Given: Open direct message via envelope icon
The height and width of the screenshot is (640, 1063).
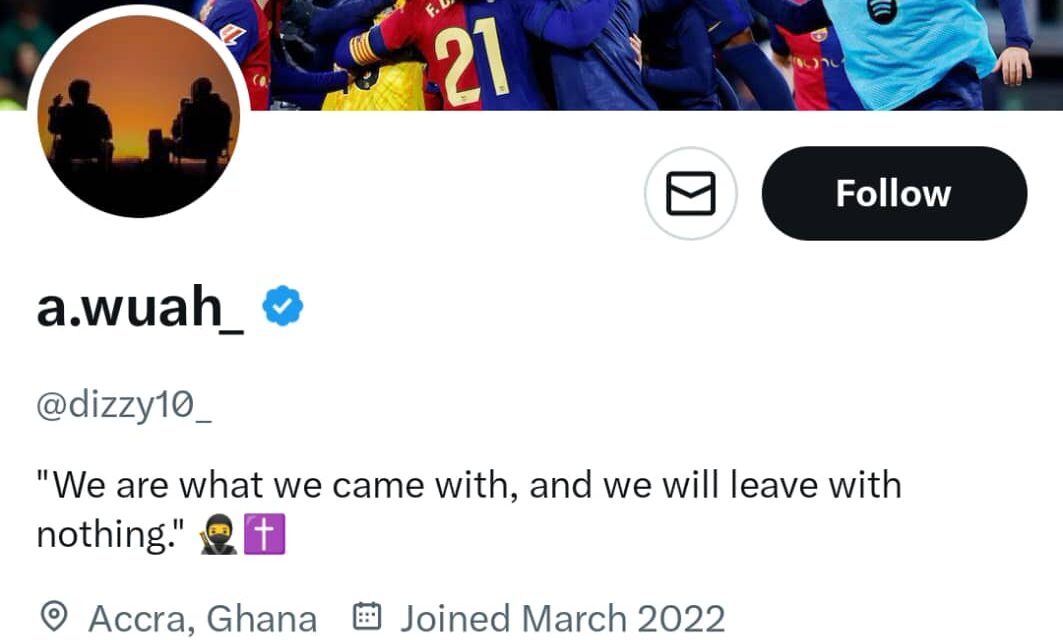Looking at the screenshot, I should tap(690, 193).
